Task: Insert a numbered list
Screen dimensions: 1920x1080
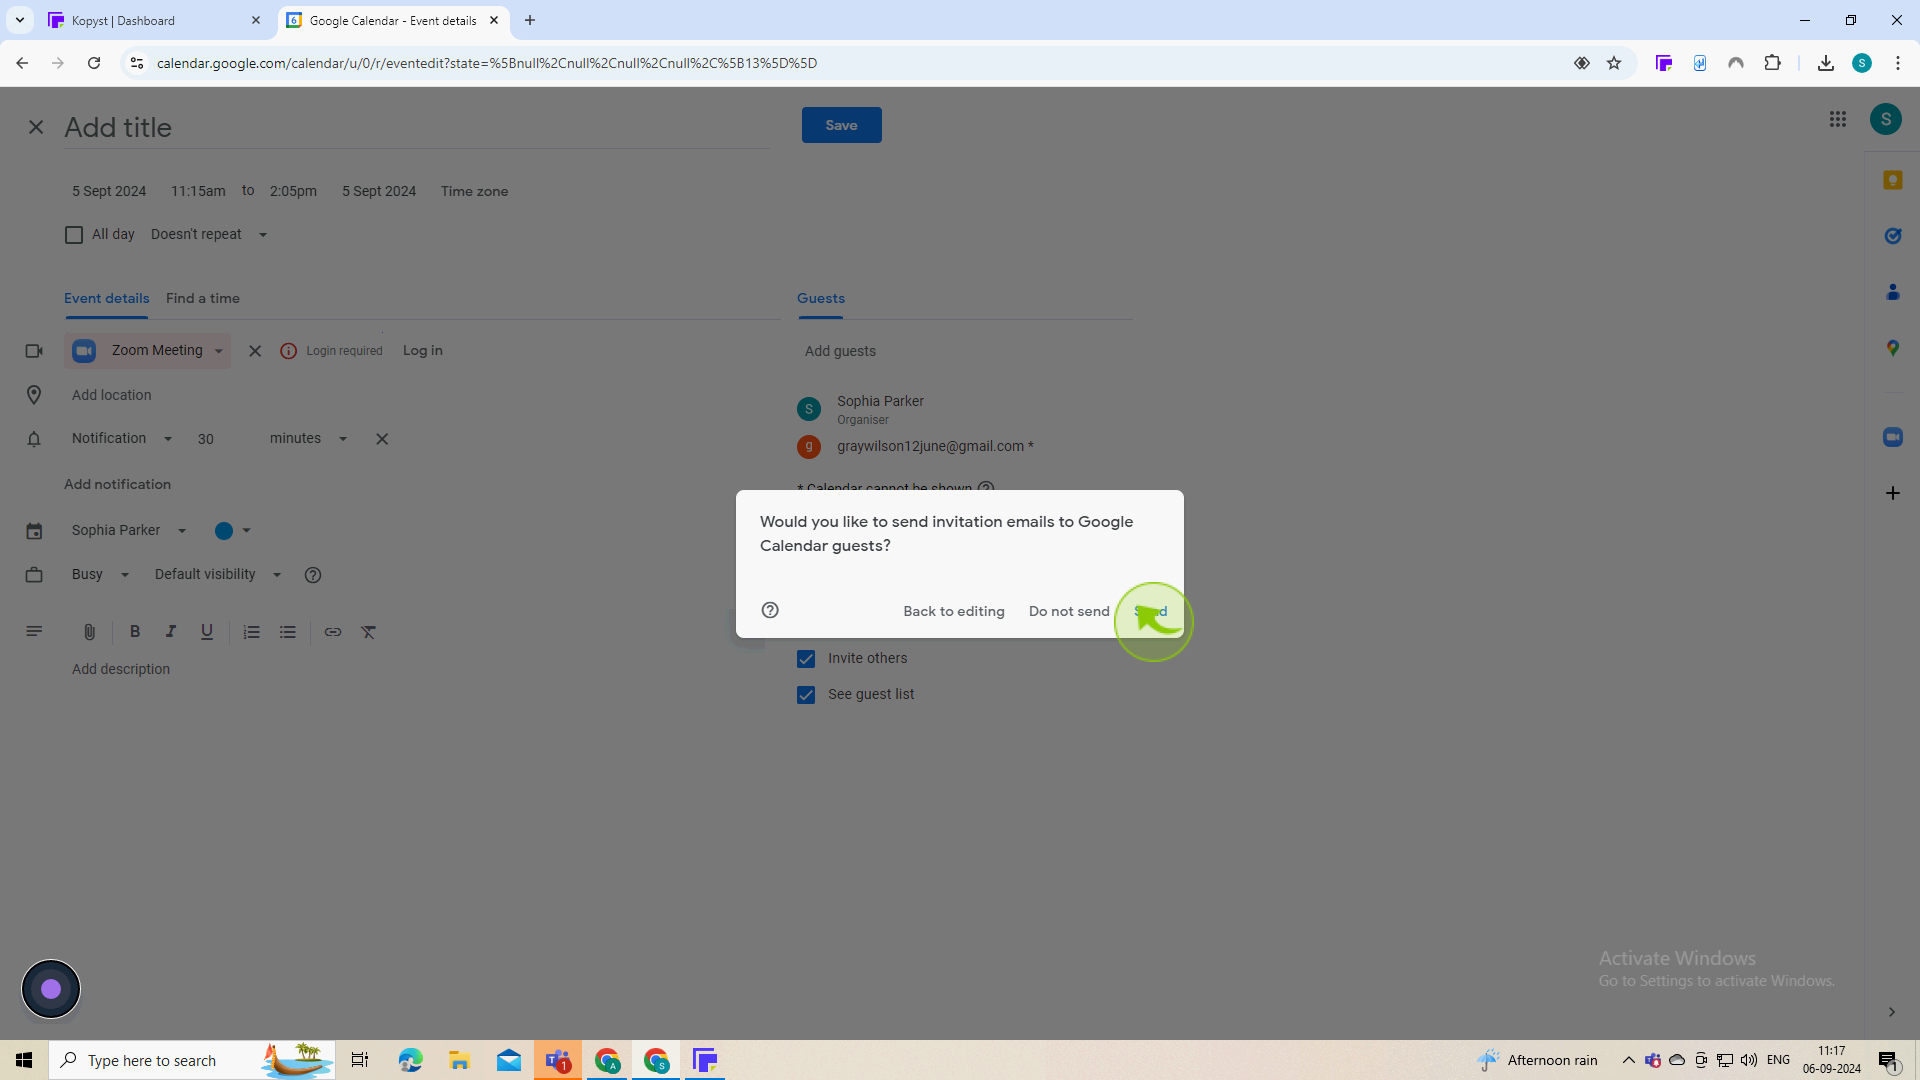Action: pyautogui.click(x=252, y=632)
